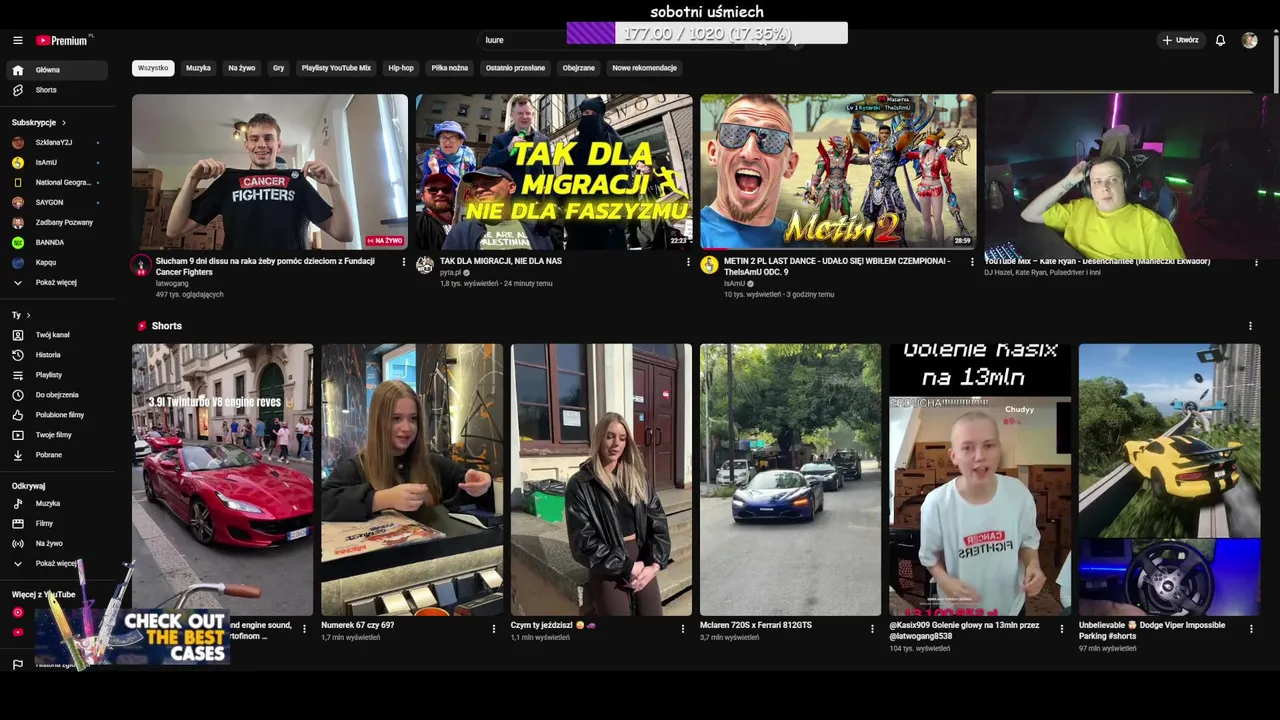Open the Shorts shelf options menu

1250,326
